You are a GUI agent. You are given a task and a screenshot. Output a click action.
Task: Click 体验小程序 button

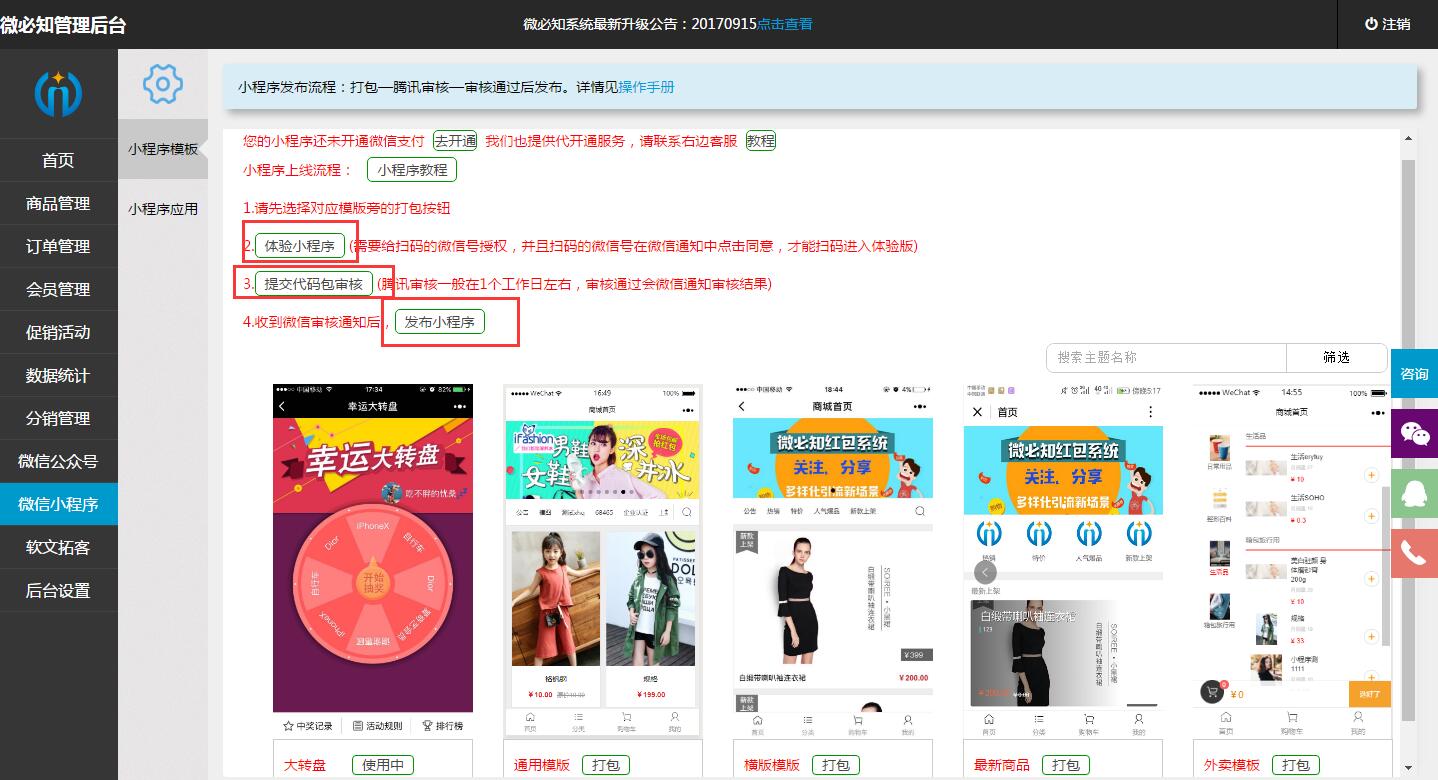(x=300, y=246)
